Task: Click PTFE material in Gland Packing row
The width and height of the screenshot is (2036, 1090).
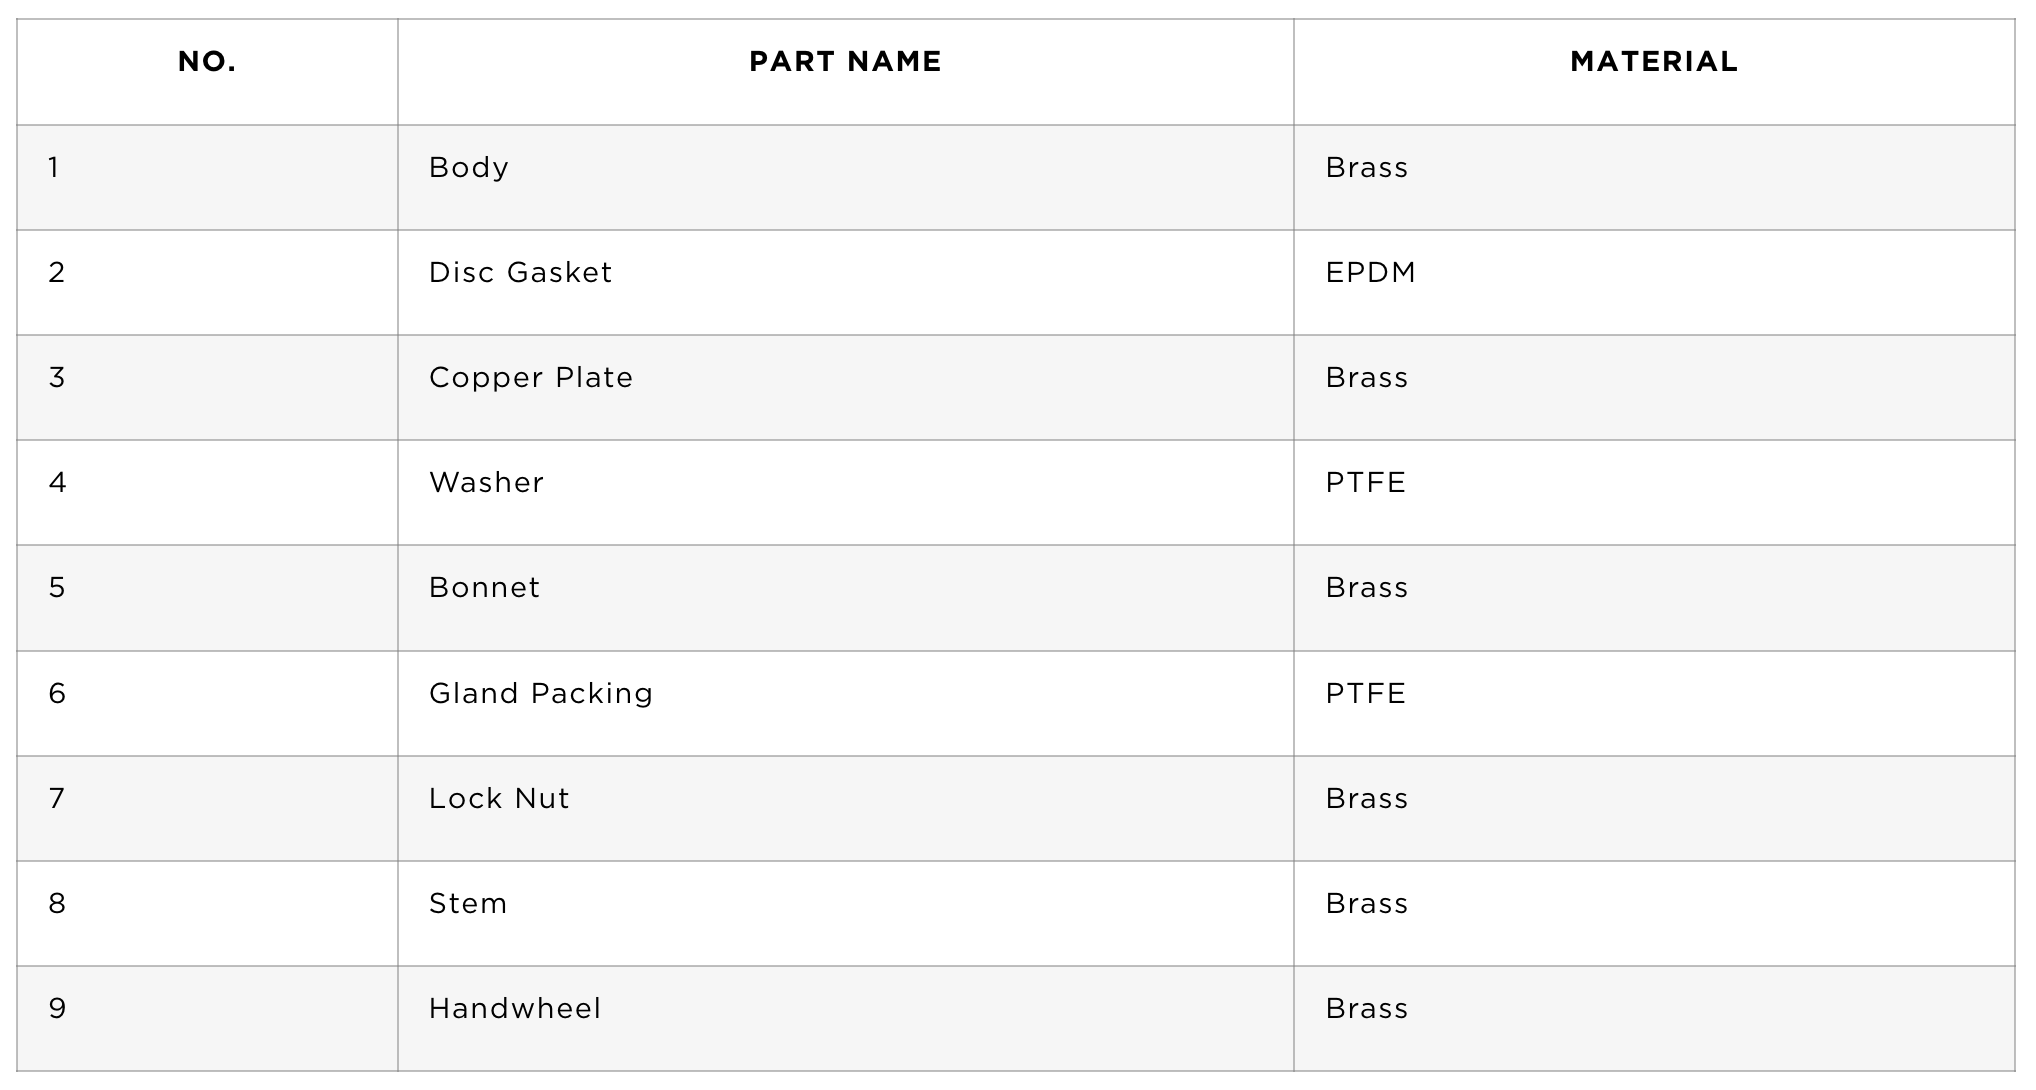Action: pyautogui.click(x=1366, y=693)
